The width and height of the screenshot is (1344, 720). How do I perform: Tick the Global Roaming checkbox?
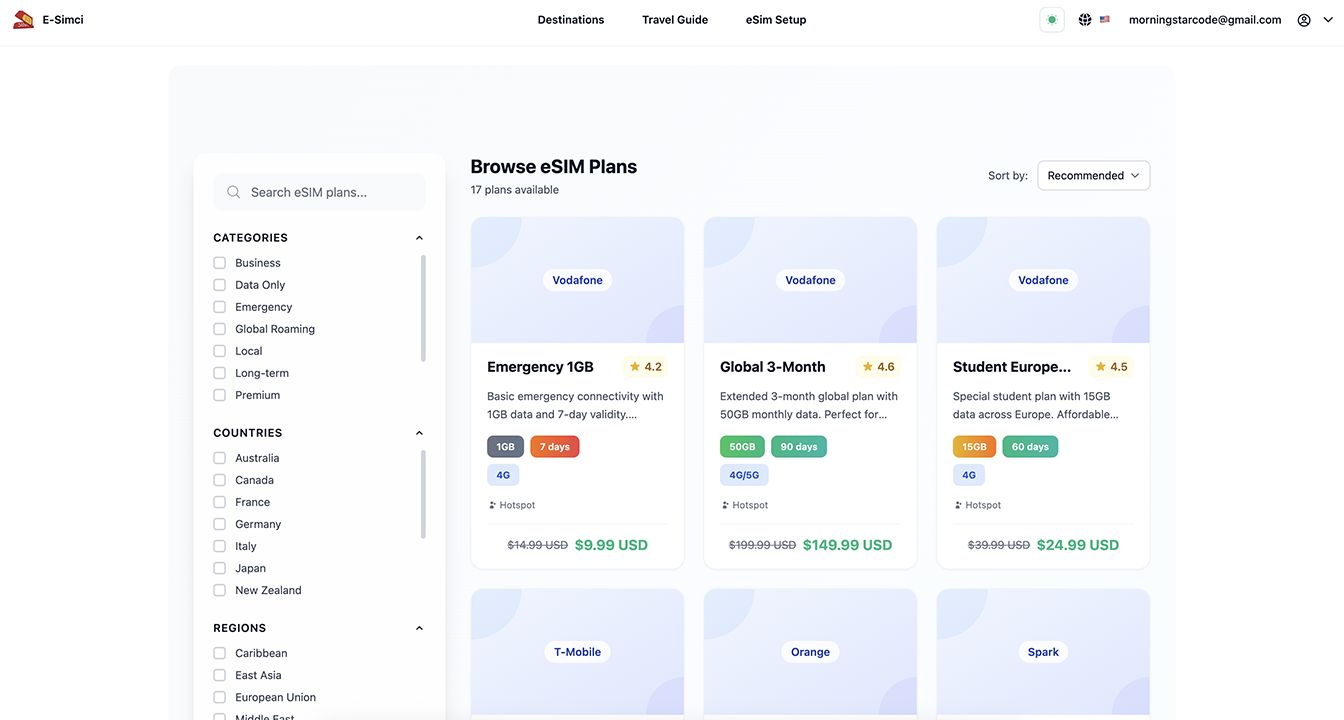[x=220, y=329]
